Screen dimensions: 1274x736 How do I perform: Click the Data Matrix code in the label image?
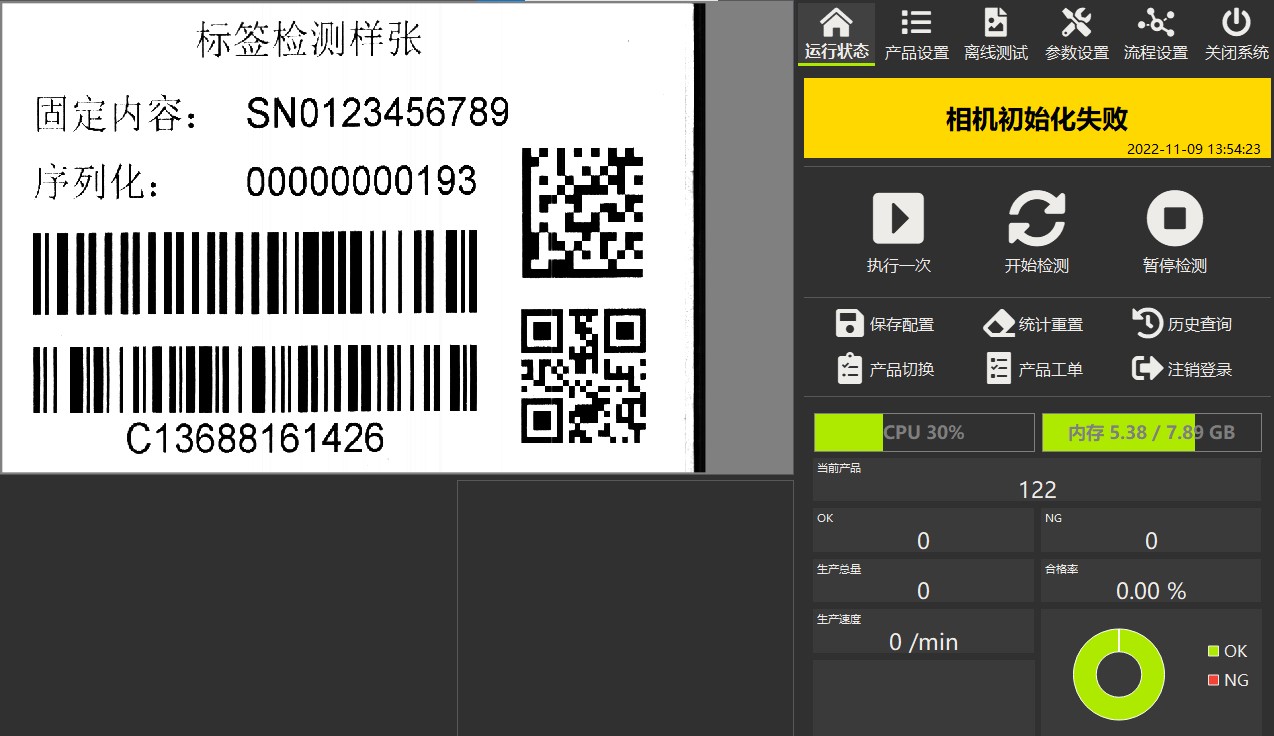(583, 212)
